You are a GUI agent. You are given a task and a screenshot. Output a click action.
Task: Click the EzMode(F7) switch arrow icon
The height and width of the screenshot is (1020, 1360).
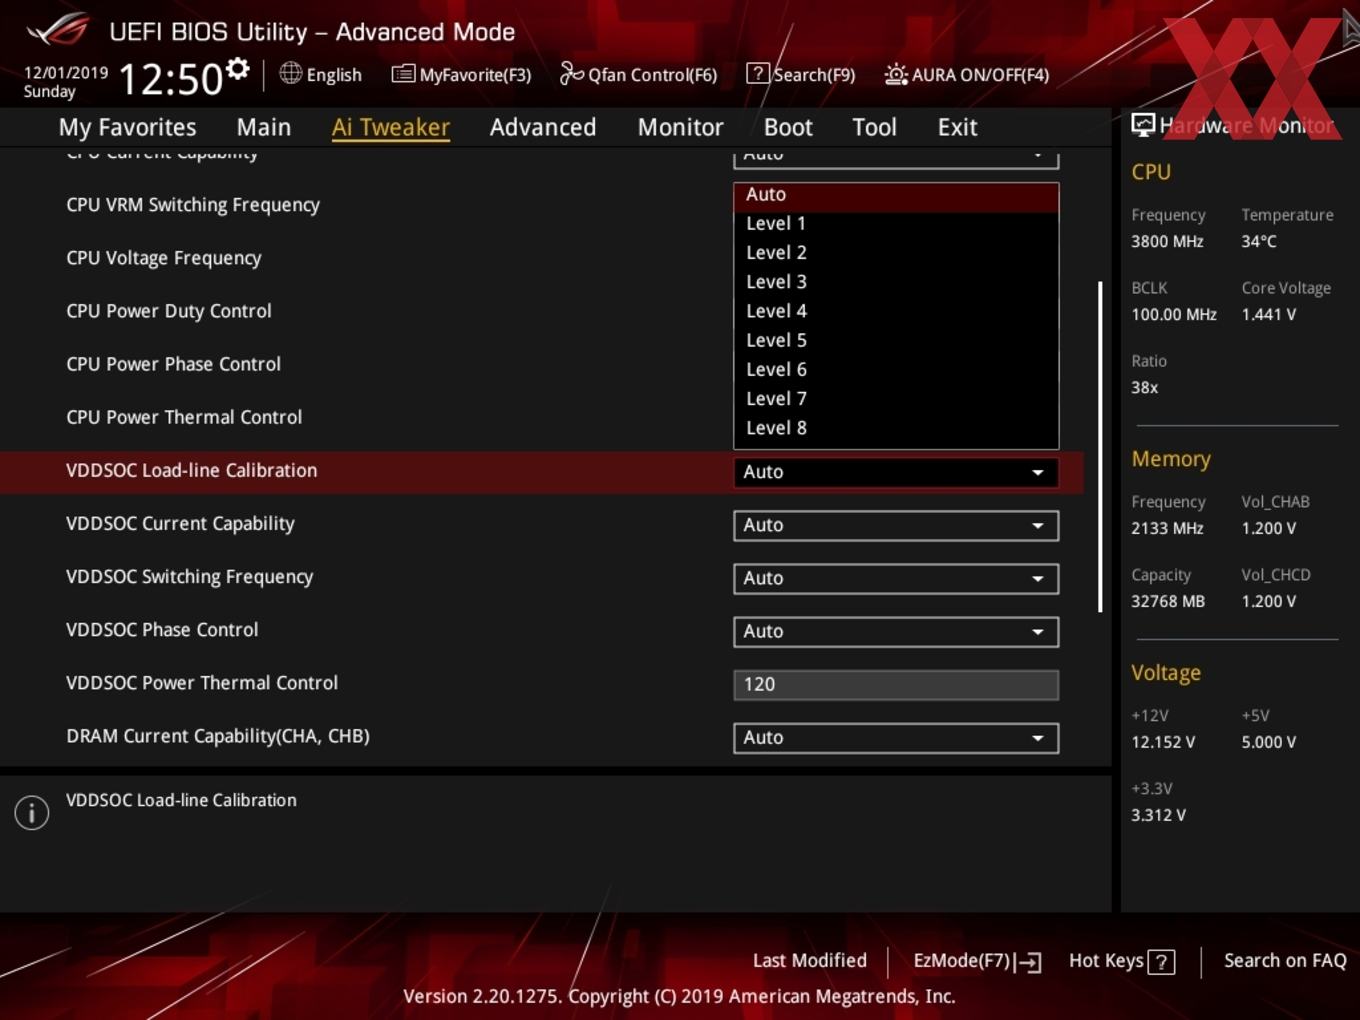click(x=1028, y=962)
